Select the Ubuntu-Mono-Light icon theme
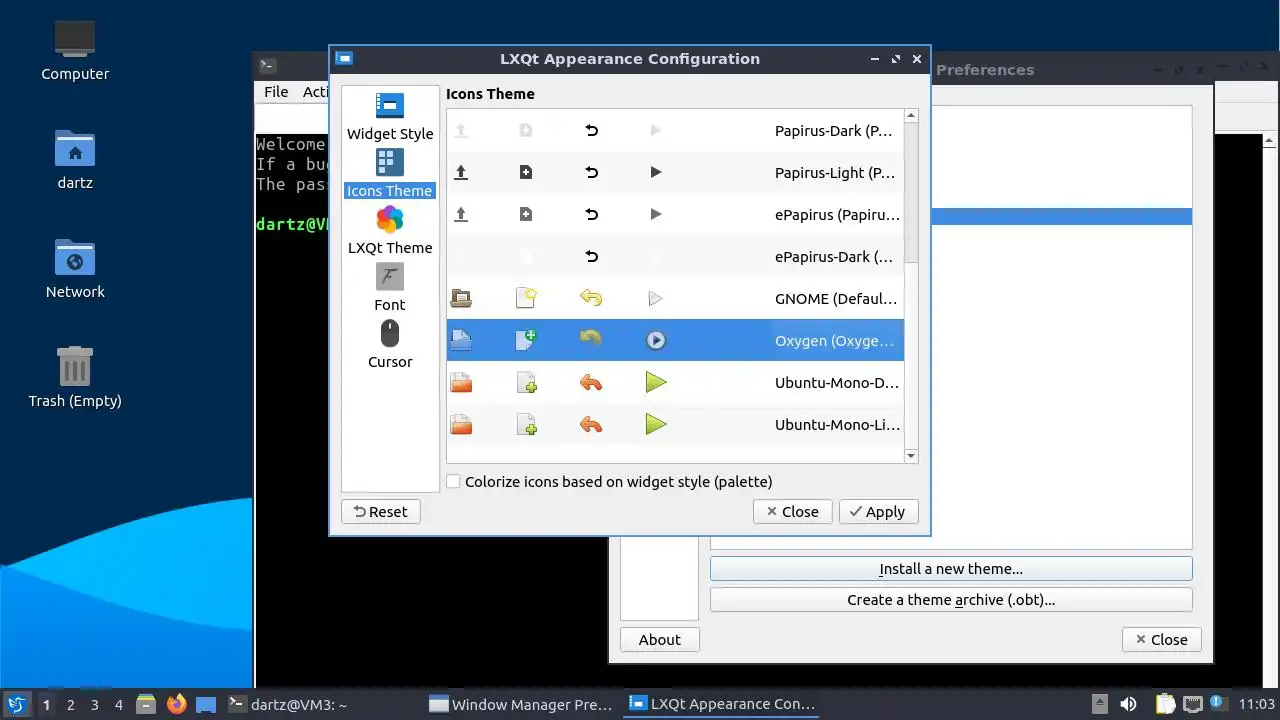 point(675,425)
